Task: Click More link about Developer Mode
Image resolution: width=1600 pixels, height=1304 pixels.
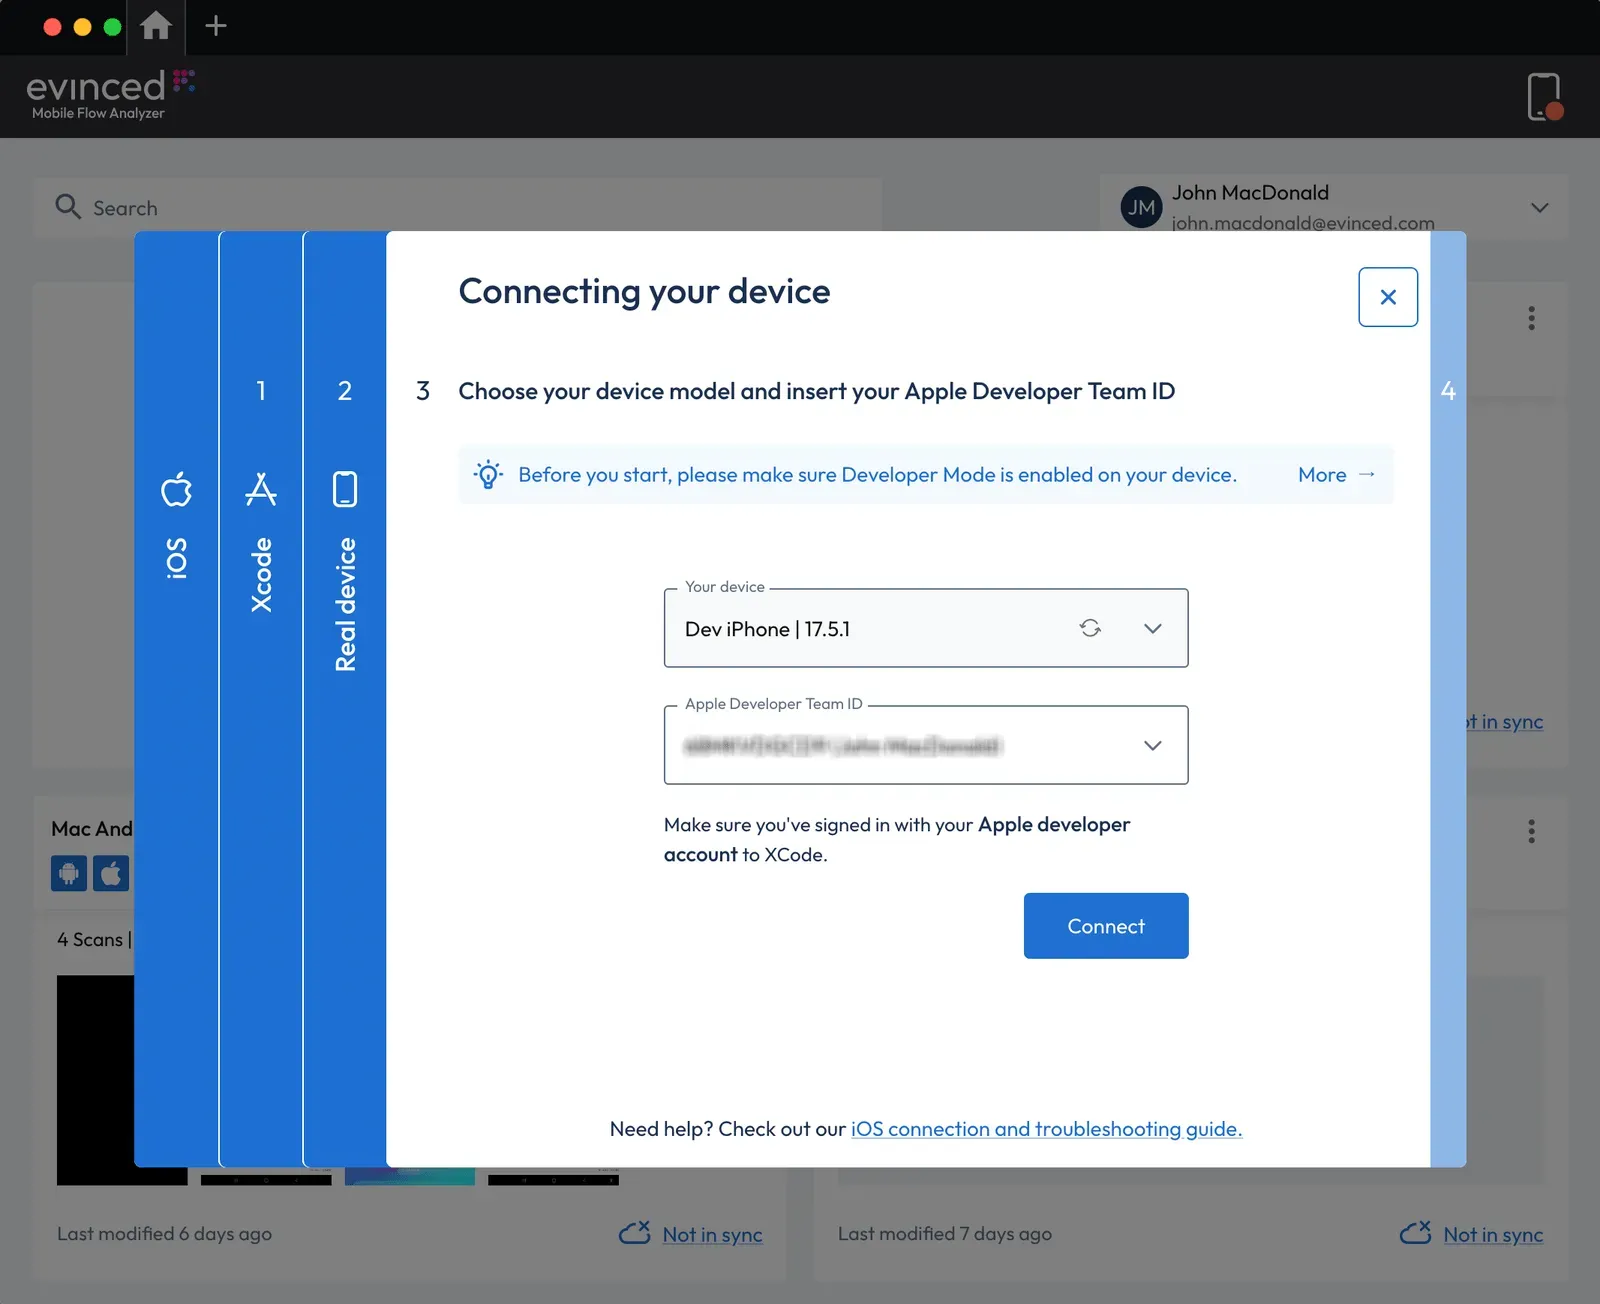Action: (x=1336, y=475)
